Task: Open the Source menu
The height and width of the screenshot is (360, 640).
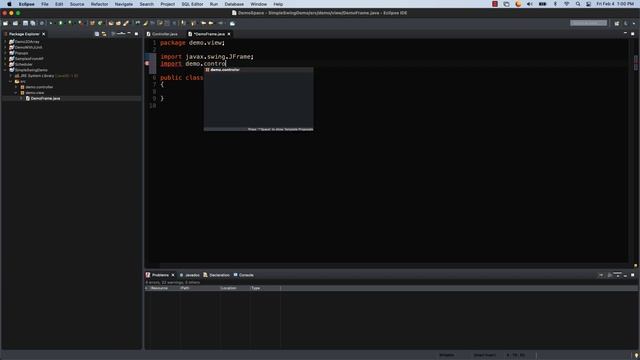Action: (77, 4)
